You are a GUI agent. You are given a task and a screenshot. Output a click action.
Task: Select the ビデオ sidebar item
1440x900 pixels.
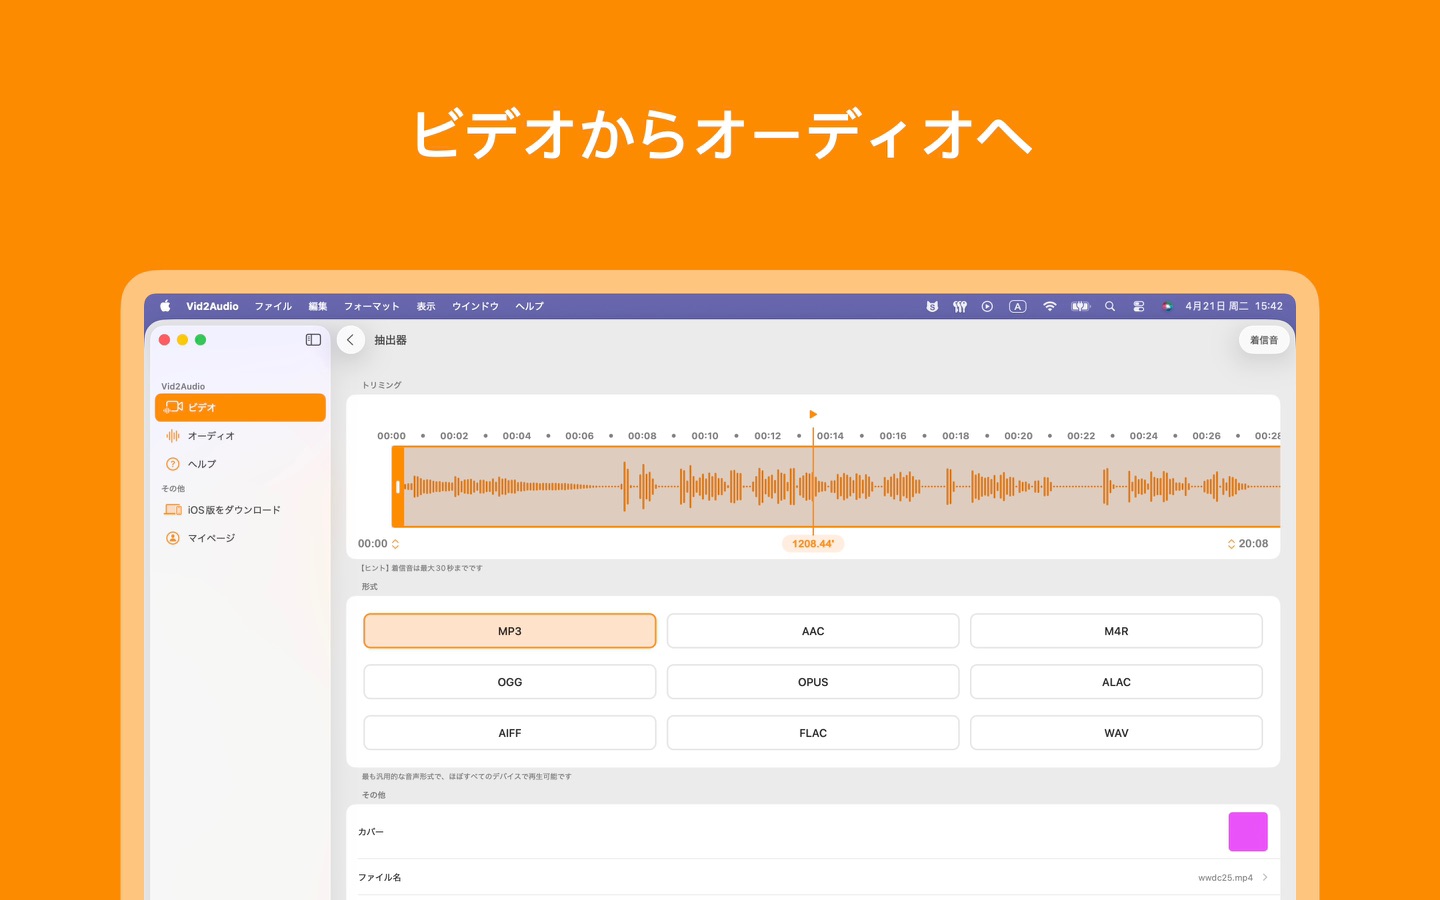coord(240,407)
